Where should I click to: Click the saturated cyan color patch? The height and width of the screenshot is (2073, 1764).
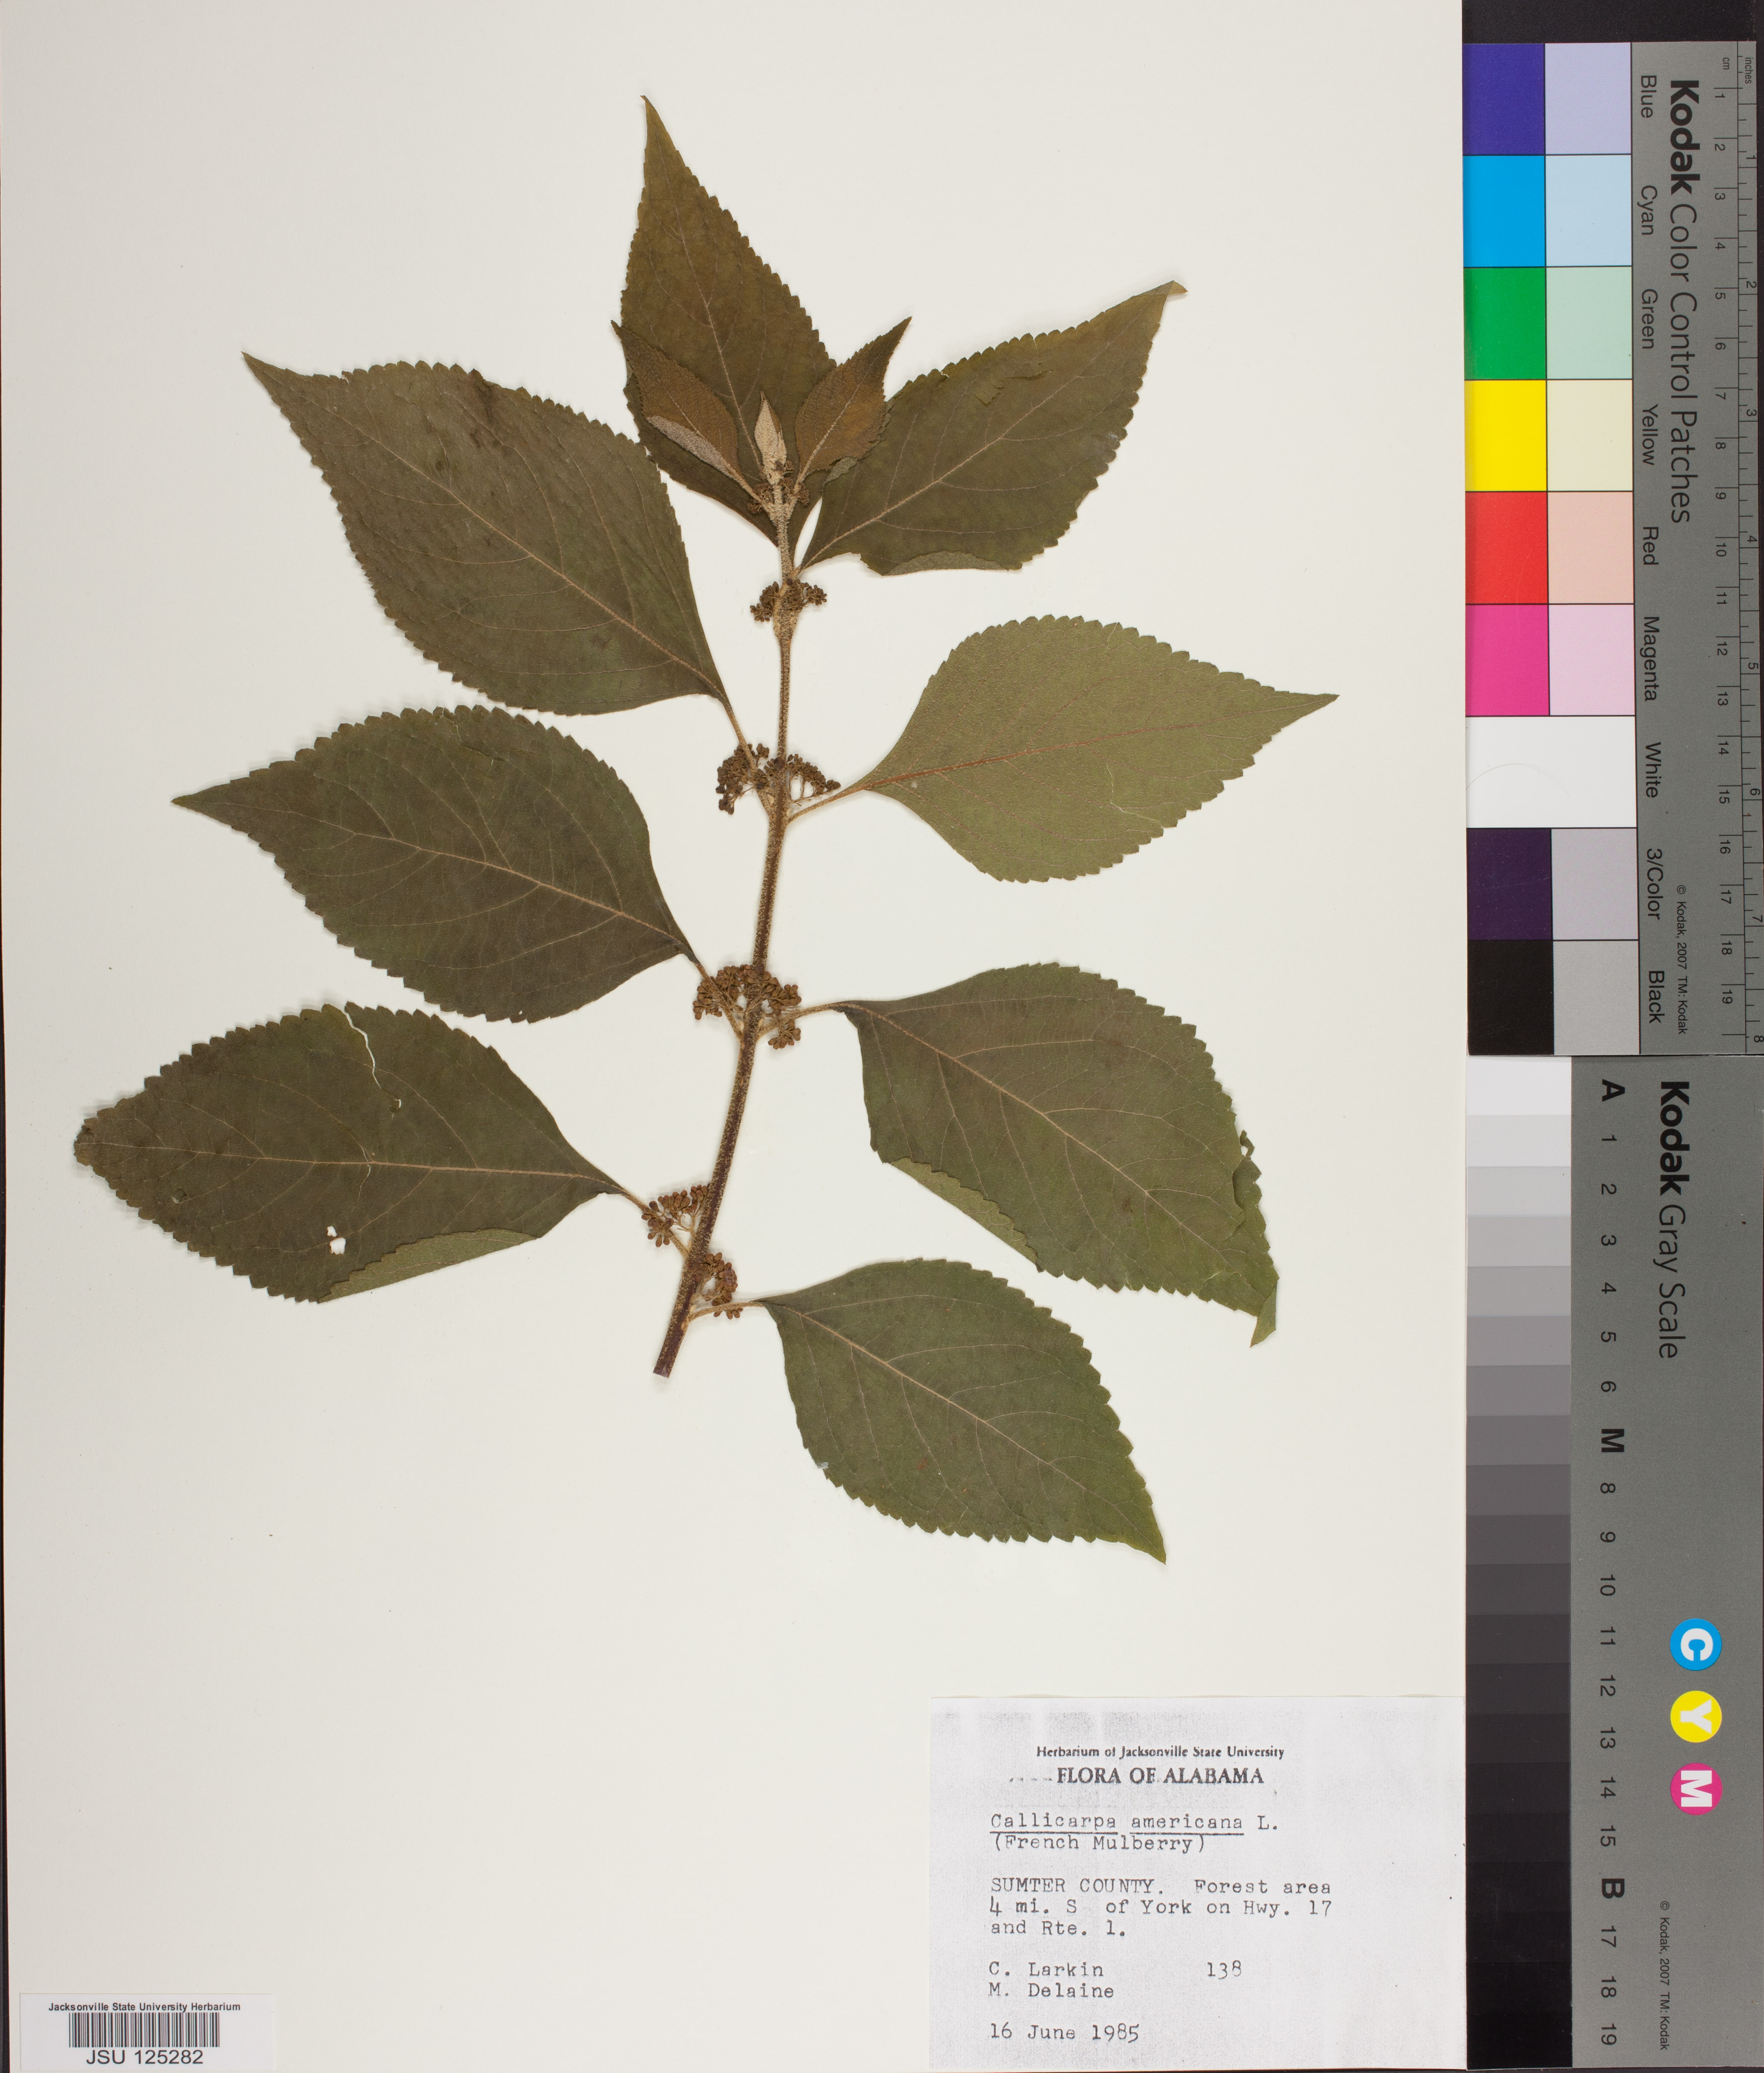click(1504, 211)
